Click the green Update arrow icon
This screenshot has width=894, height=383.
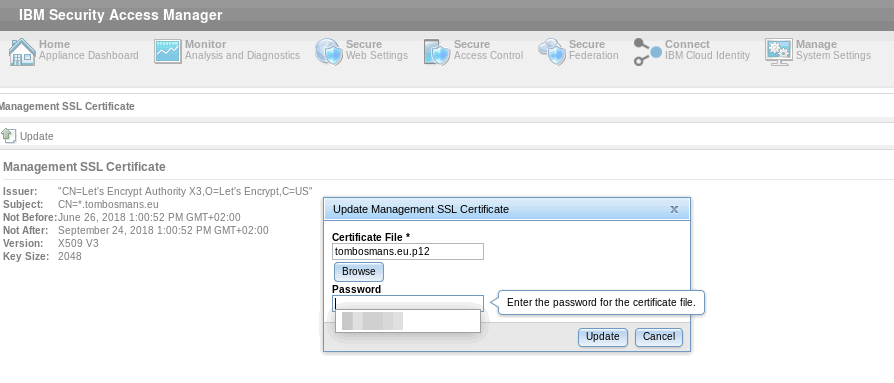[9, 136]
